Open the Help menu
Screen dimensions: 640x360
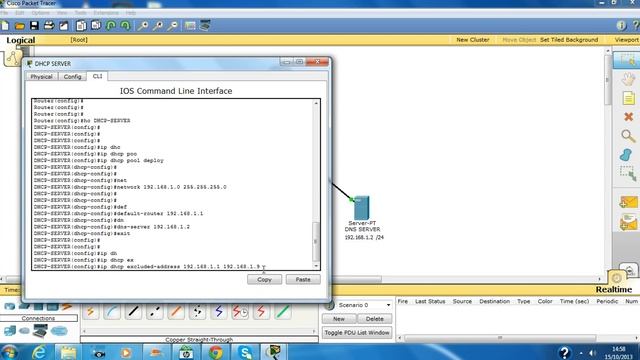pos(131,13)
